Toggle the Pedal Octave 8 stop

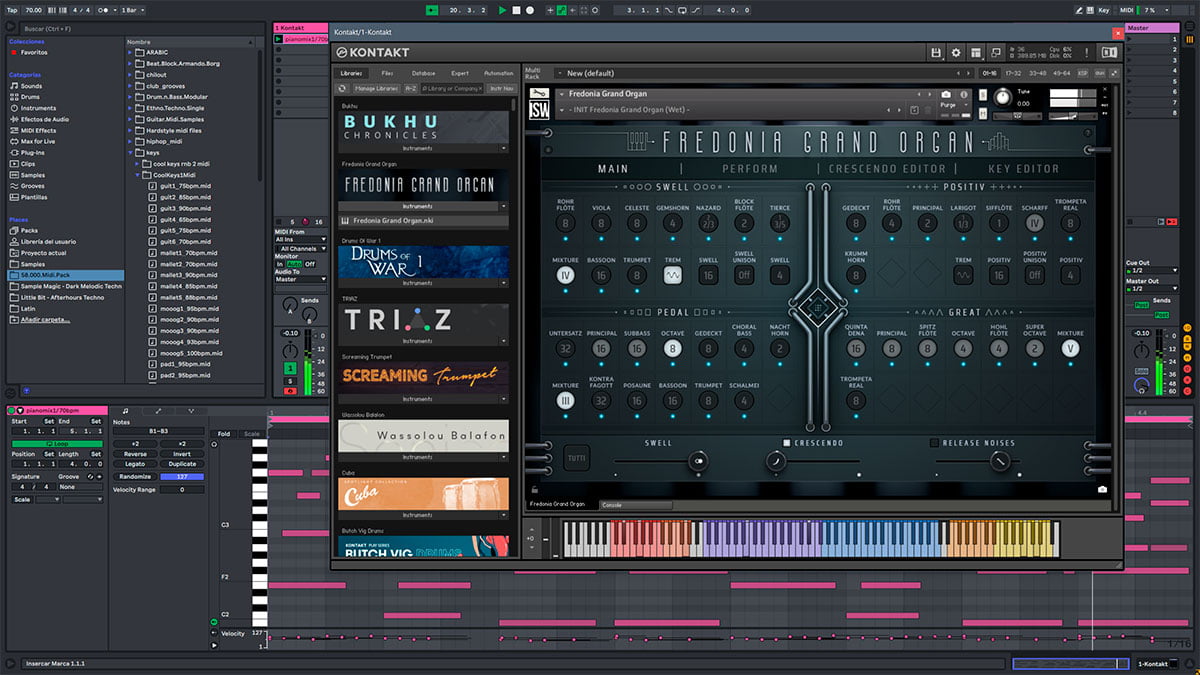point(673,349)
